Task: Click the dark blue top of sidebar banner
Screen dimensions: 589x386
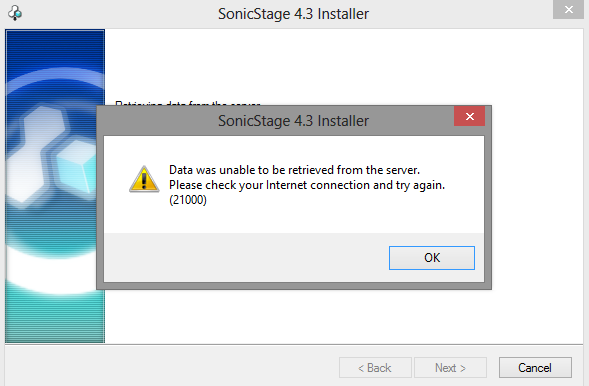Action: (55, 47)
